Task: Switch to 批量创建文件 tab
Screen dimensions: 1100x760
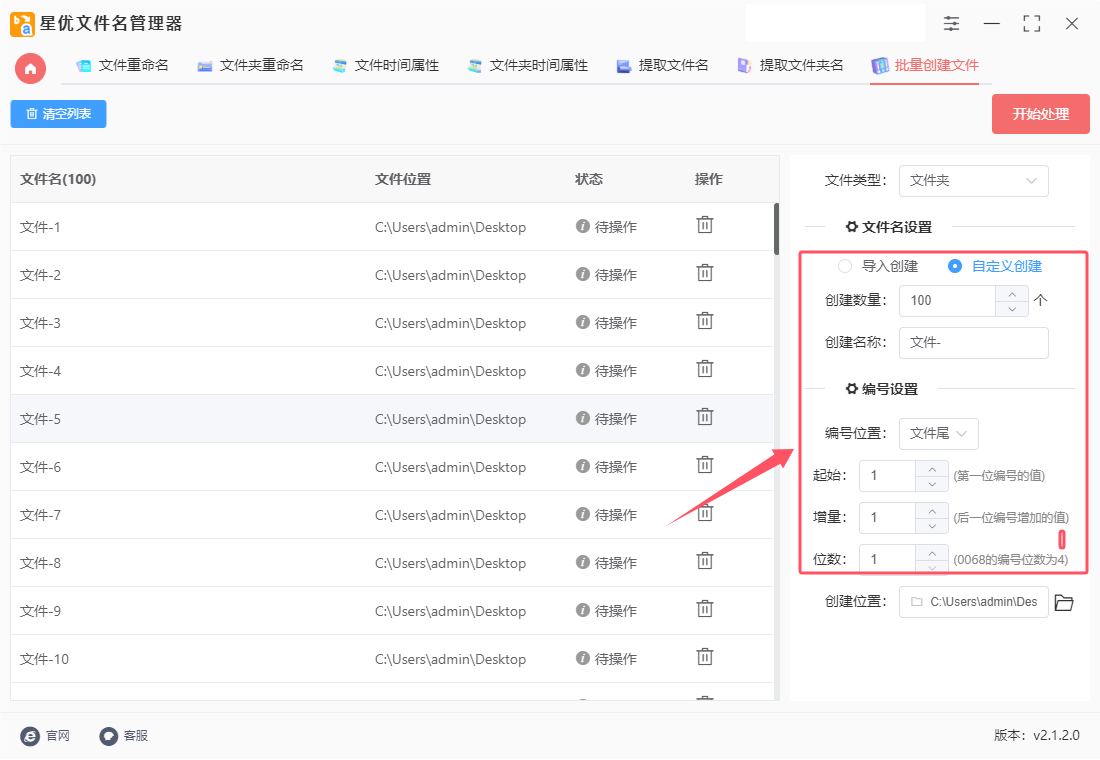Action: (925, 65)
